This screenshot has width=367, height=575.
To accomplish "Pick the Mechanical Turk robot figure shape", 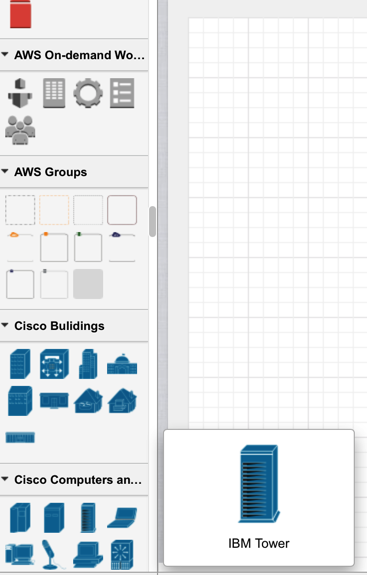I will point(20,93).
